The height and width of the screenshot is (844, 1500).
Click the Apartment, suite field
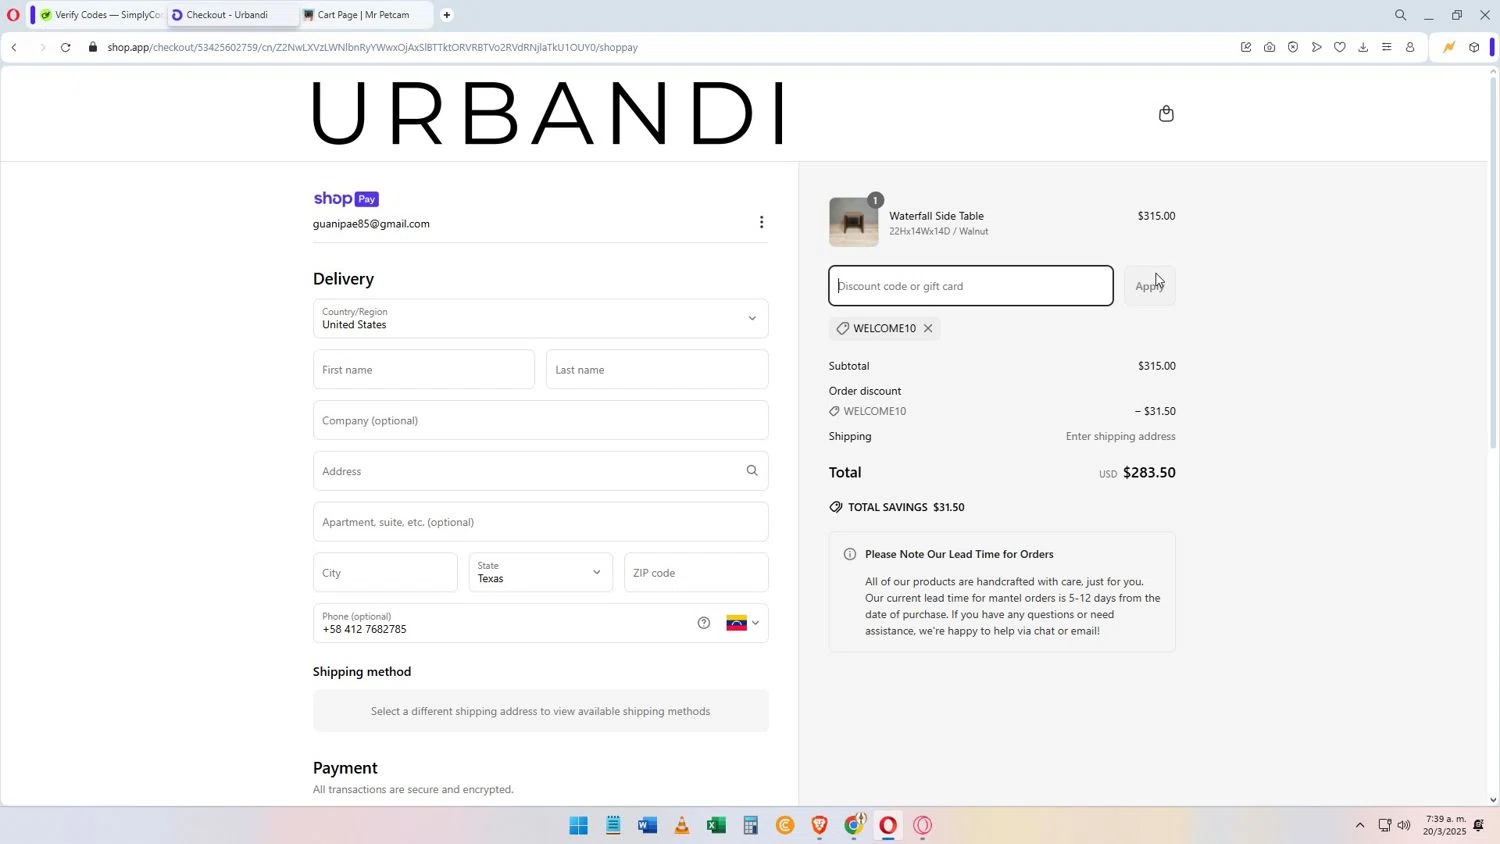(x=541, y=522)
